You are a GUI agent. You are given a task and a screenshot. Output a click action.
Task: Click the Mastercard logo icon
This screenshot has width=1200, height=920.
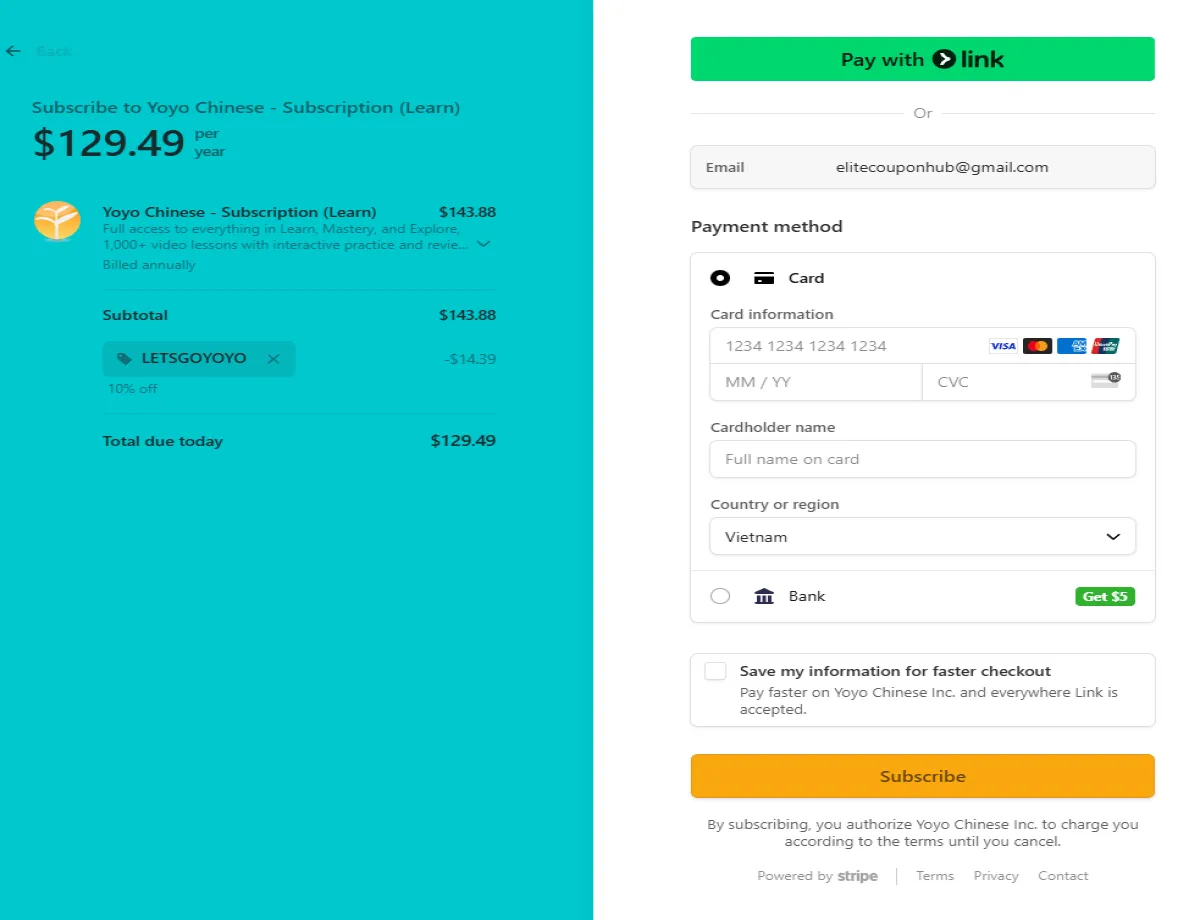(1037, 346)
